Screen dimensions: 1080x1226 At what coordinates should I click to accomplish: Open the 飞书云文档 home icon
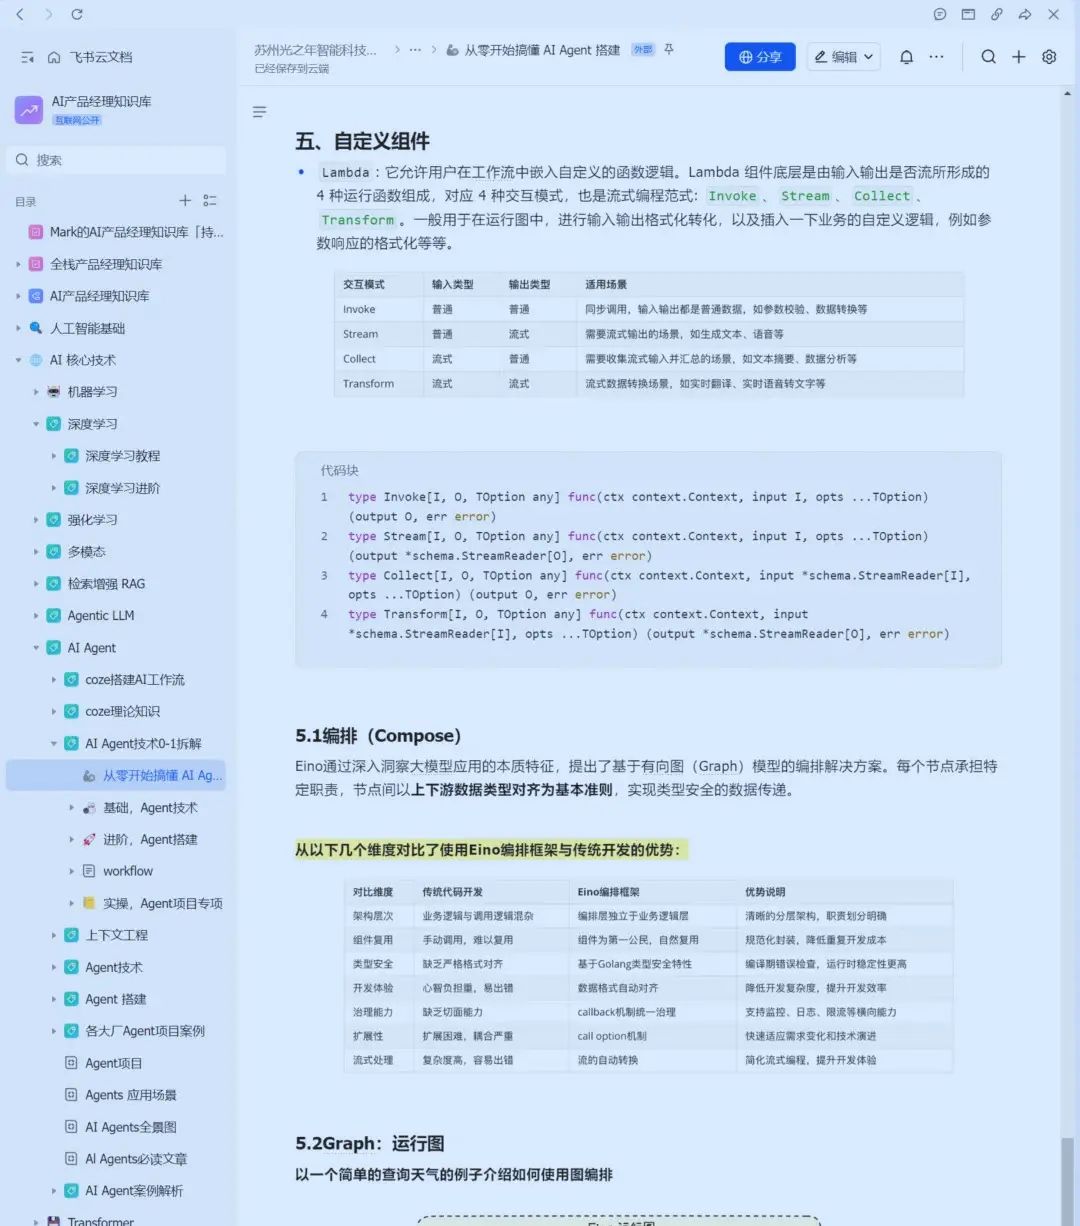point(55,57)
